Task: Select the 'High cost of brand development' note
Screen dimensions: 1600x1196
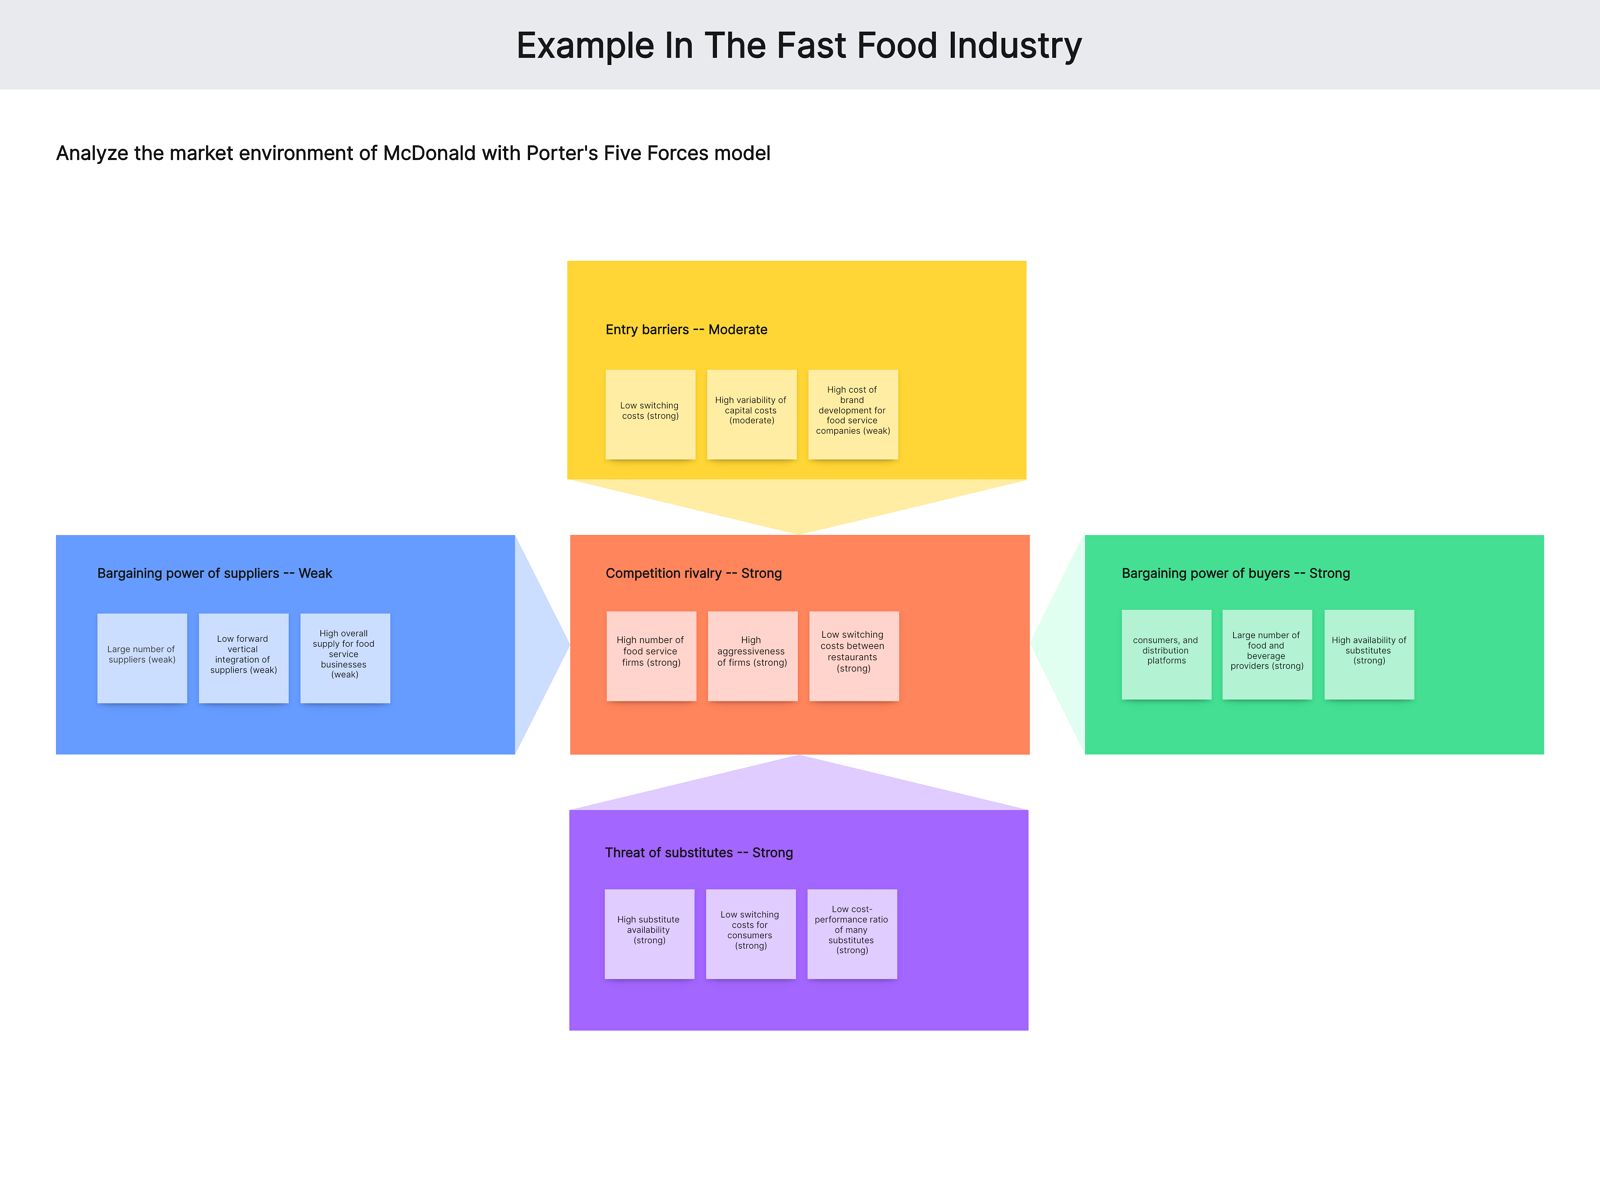Action: [852, 414]
